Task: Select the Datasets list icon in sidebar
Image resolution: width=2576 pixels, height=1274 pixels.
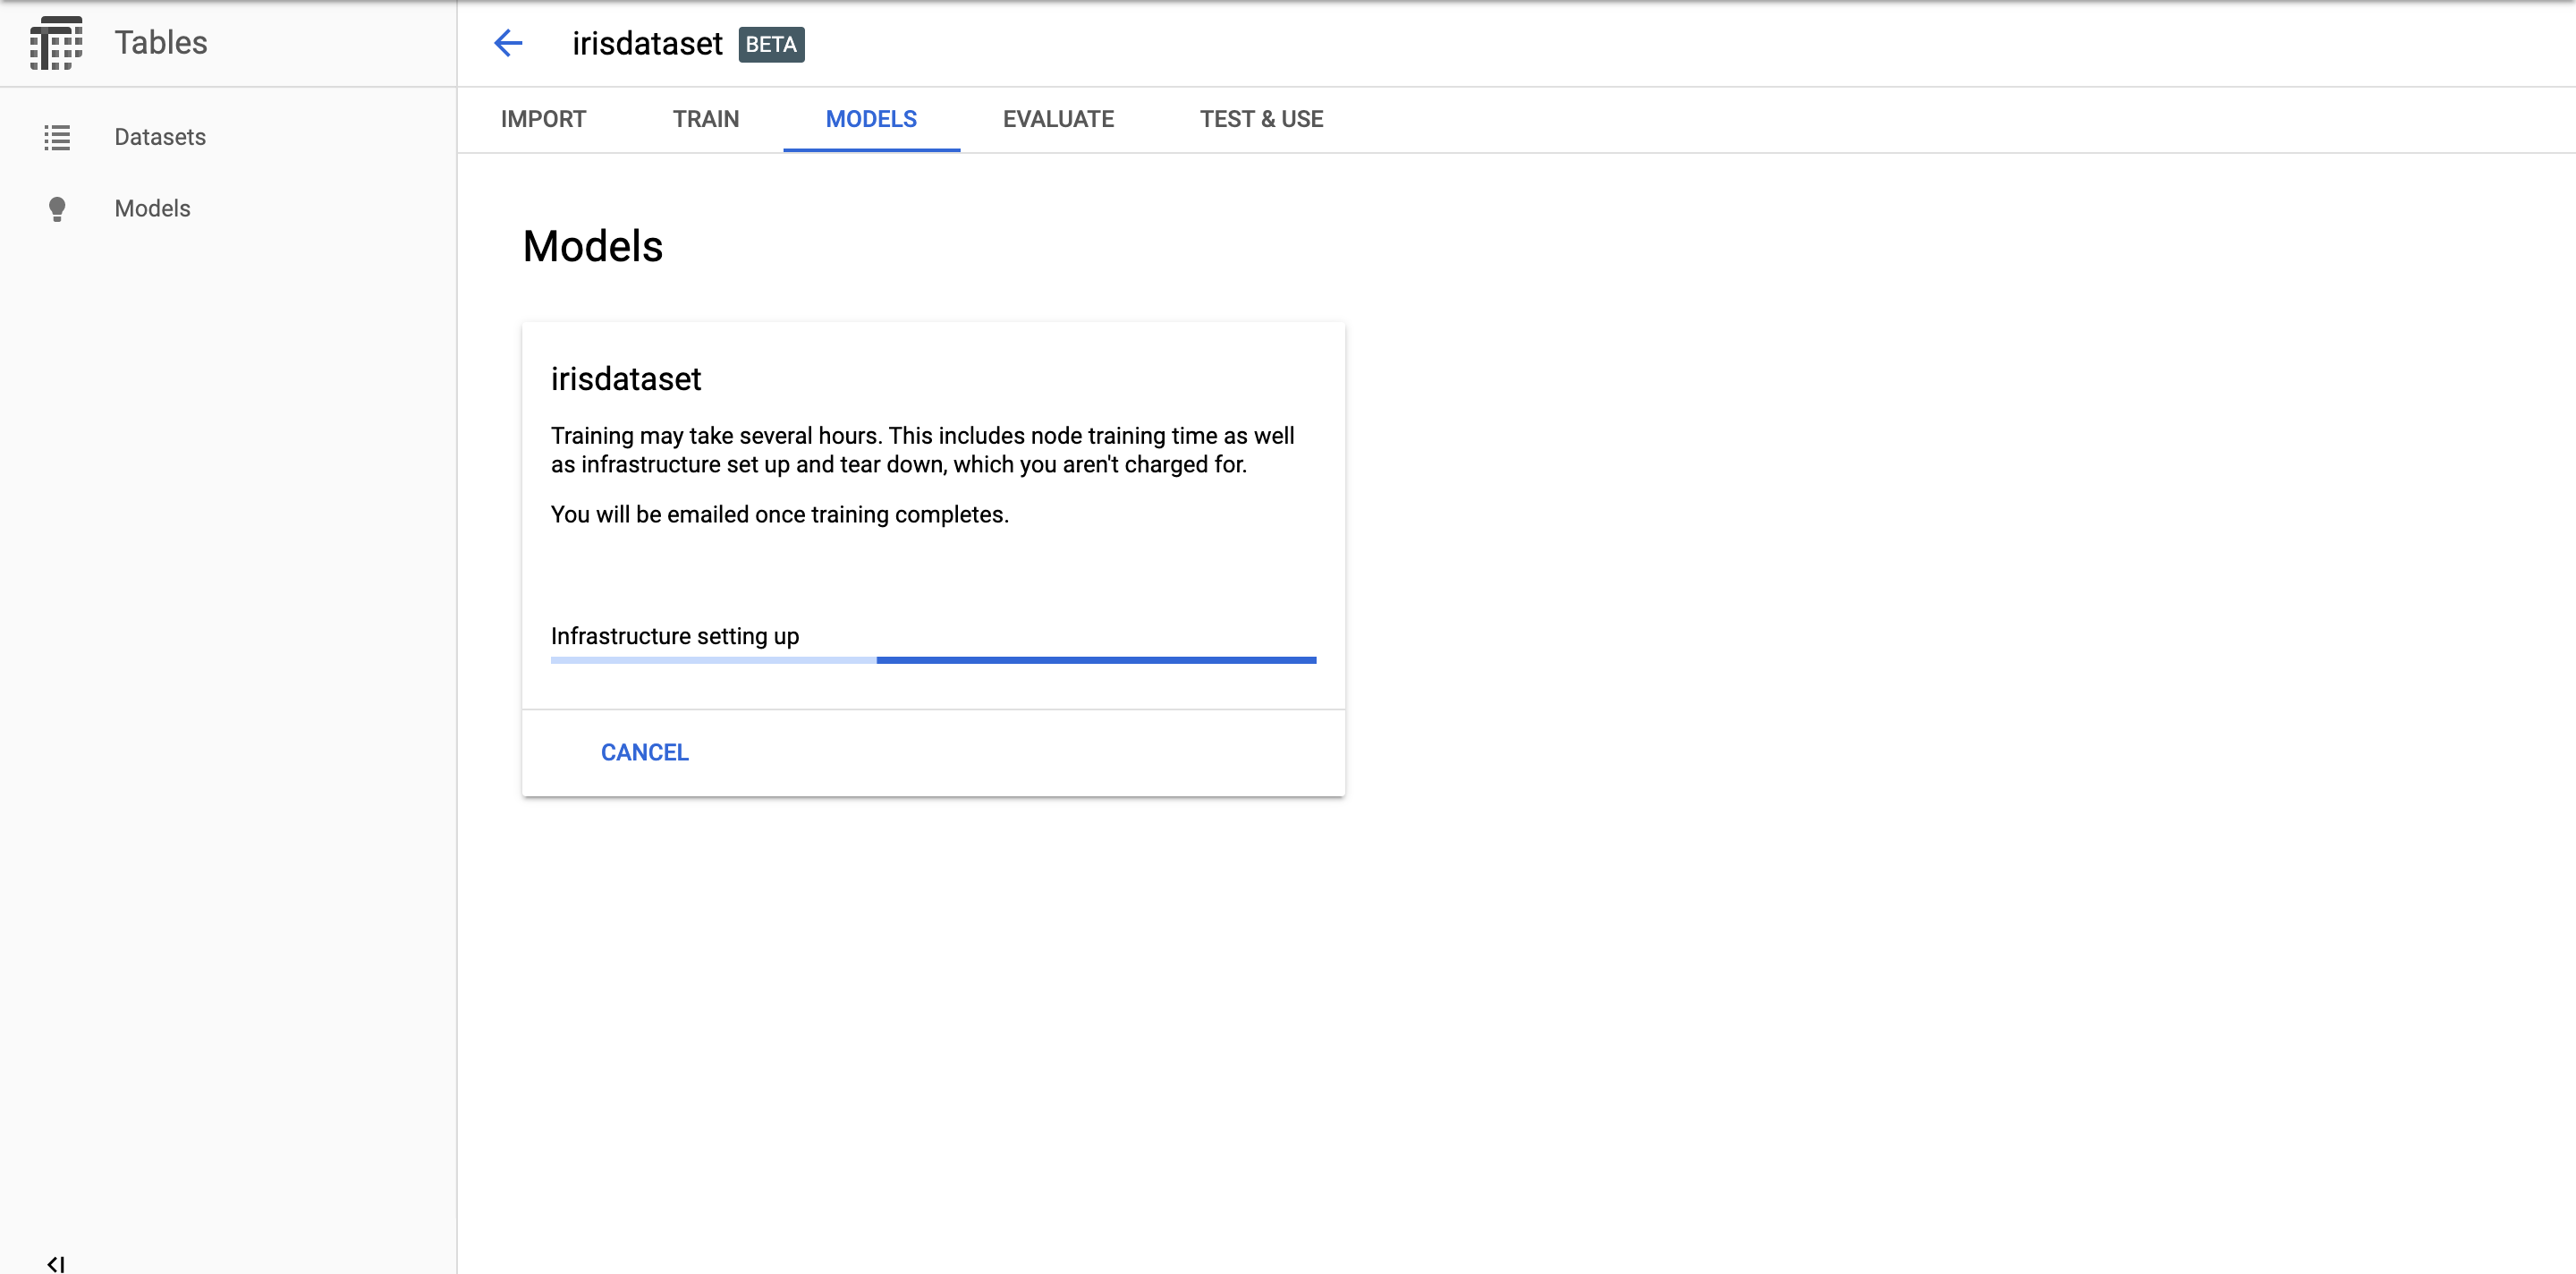Action: tap(57, 137)
